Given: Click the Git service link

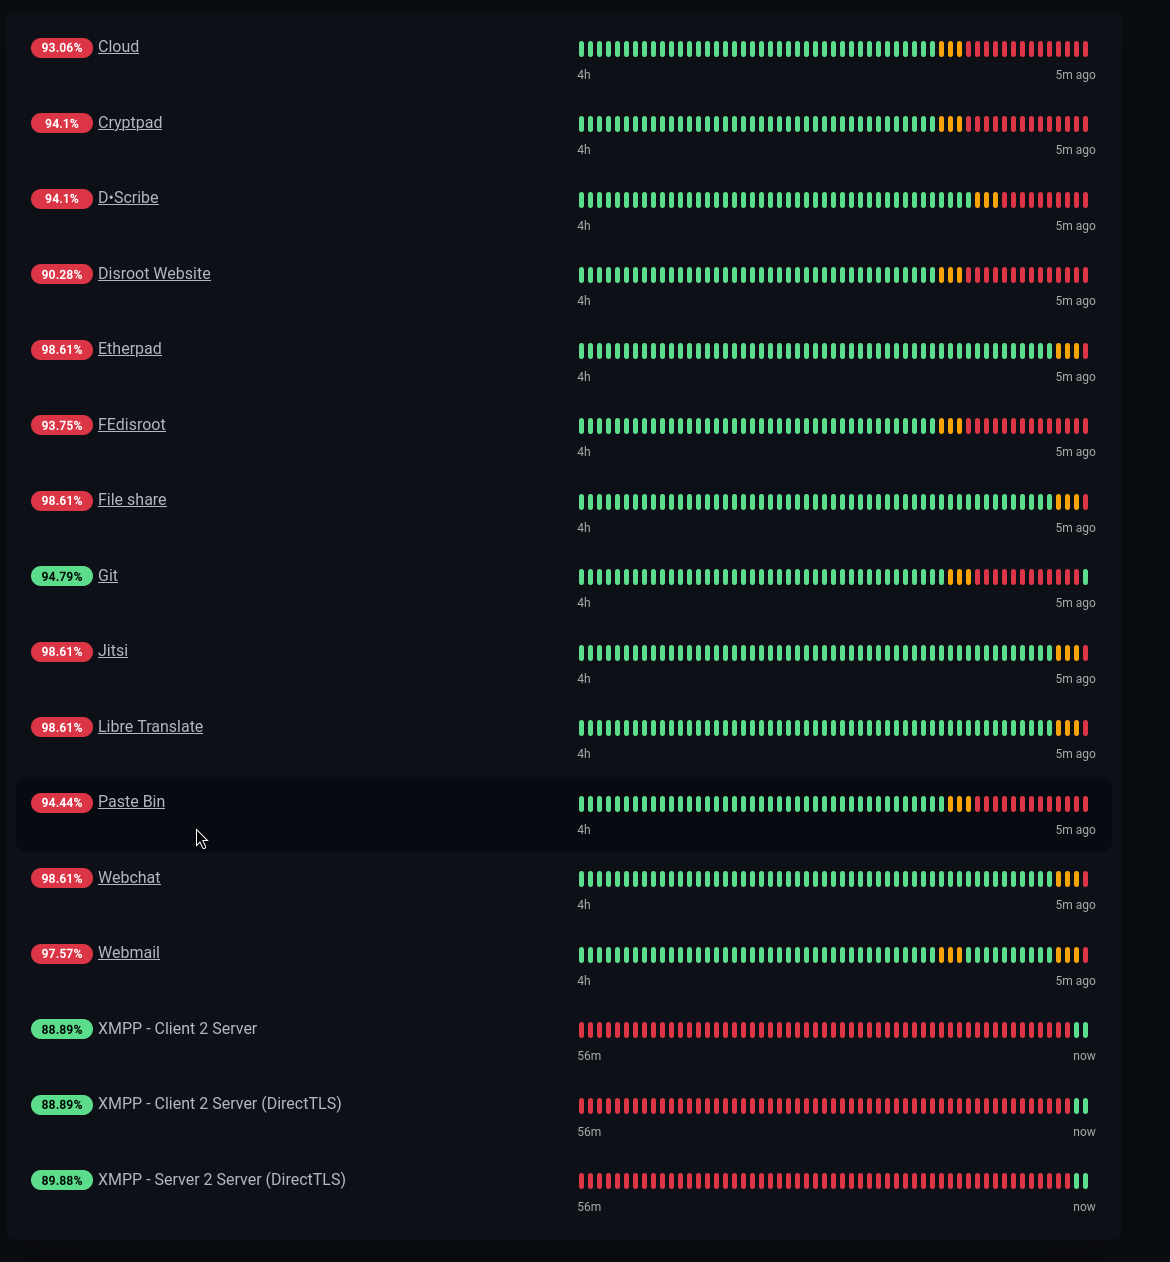Looking at the screenshot, I should (x=108, y=576).
